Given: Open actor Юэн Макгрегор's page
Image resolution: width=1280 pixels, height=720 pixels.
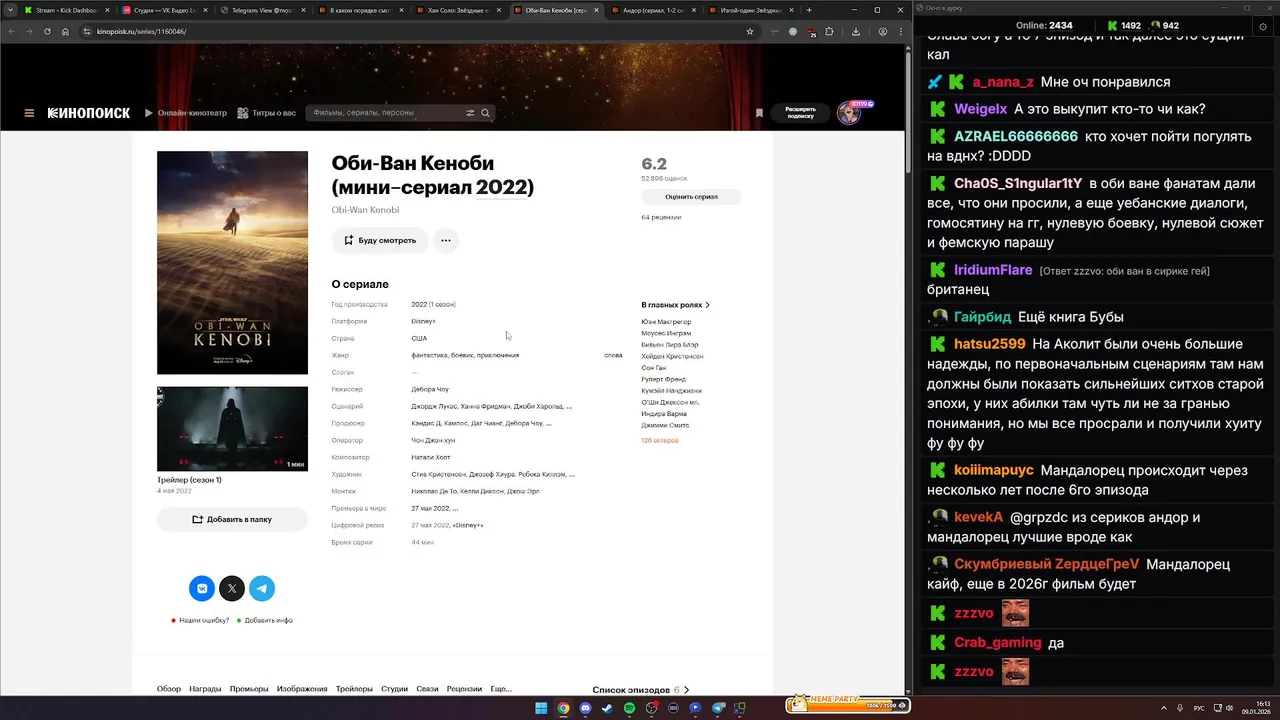Looking at the screenshot, I should (666, 322).
